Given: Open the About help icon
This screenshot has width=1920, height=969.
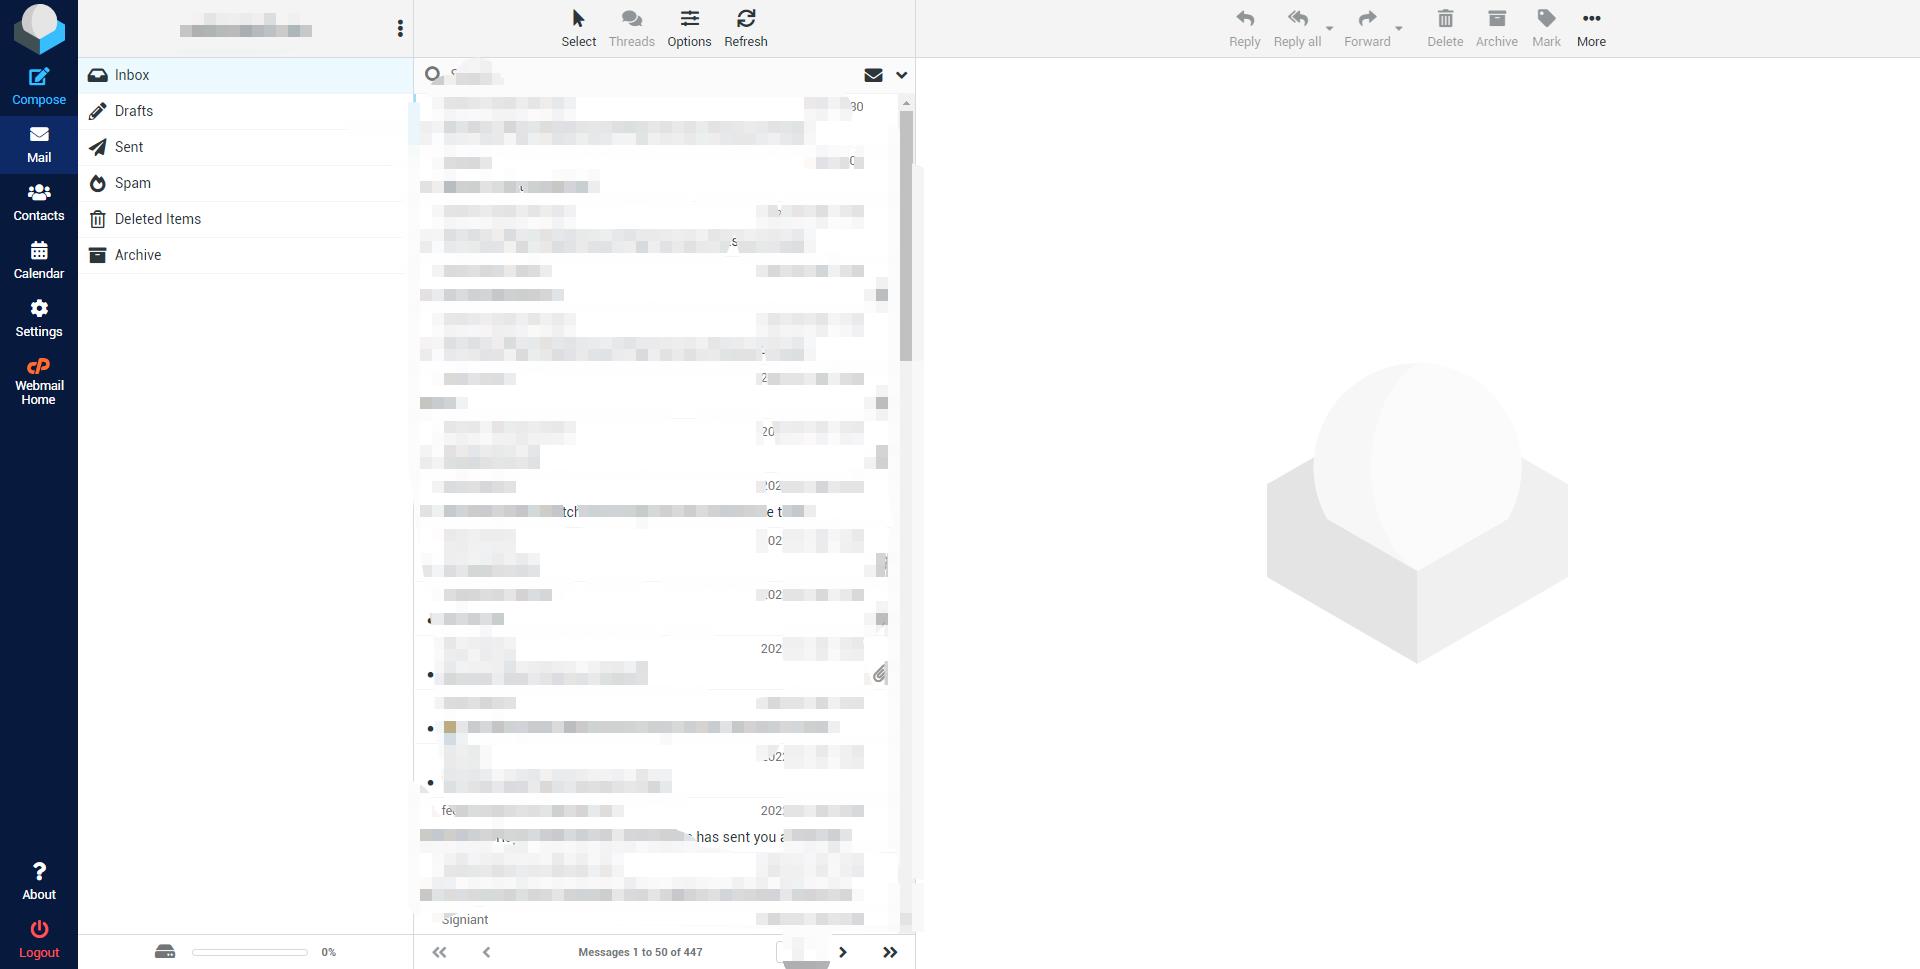Looking at the screenshot, I should tap(39, 881).
